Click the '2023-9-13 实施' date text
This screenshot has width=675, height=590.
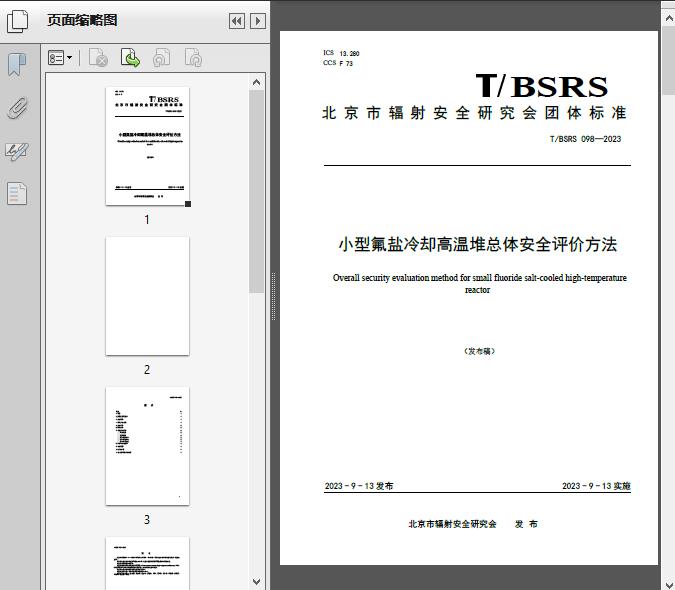(596, 486)
